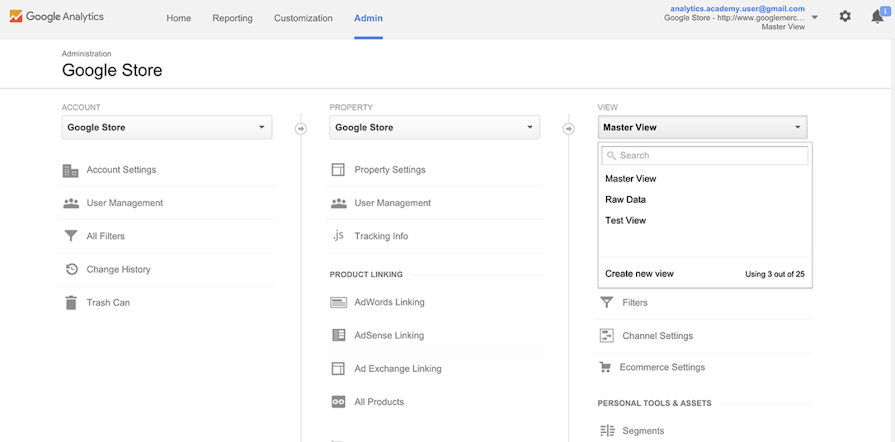Expand the Property dropdown showing Google Store
Screen dimensions: 895x442
434,127
